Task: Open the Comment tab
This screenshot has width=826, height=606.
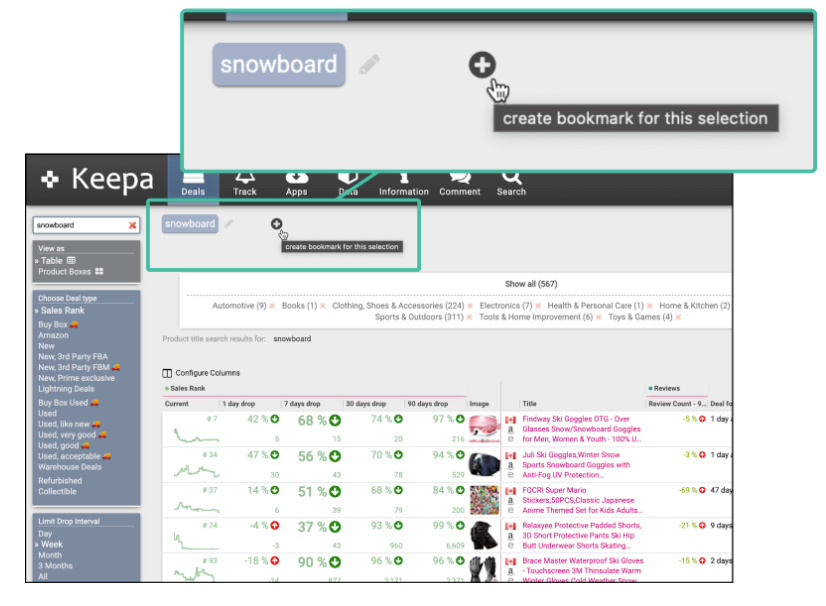Action: (x=460, y=184)
